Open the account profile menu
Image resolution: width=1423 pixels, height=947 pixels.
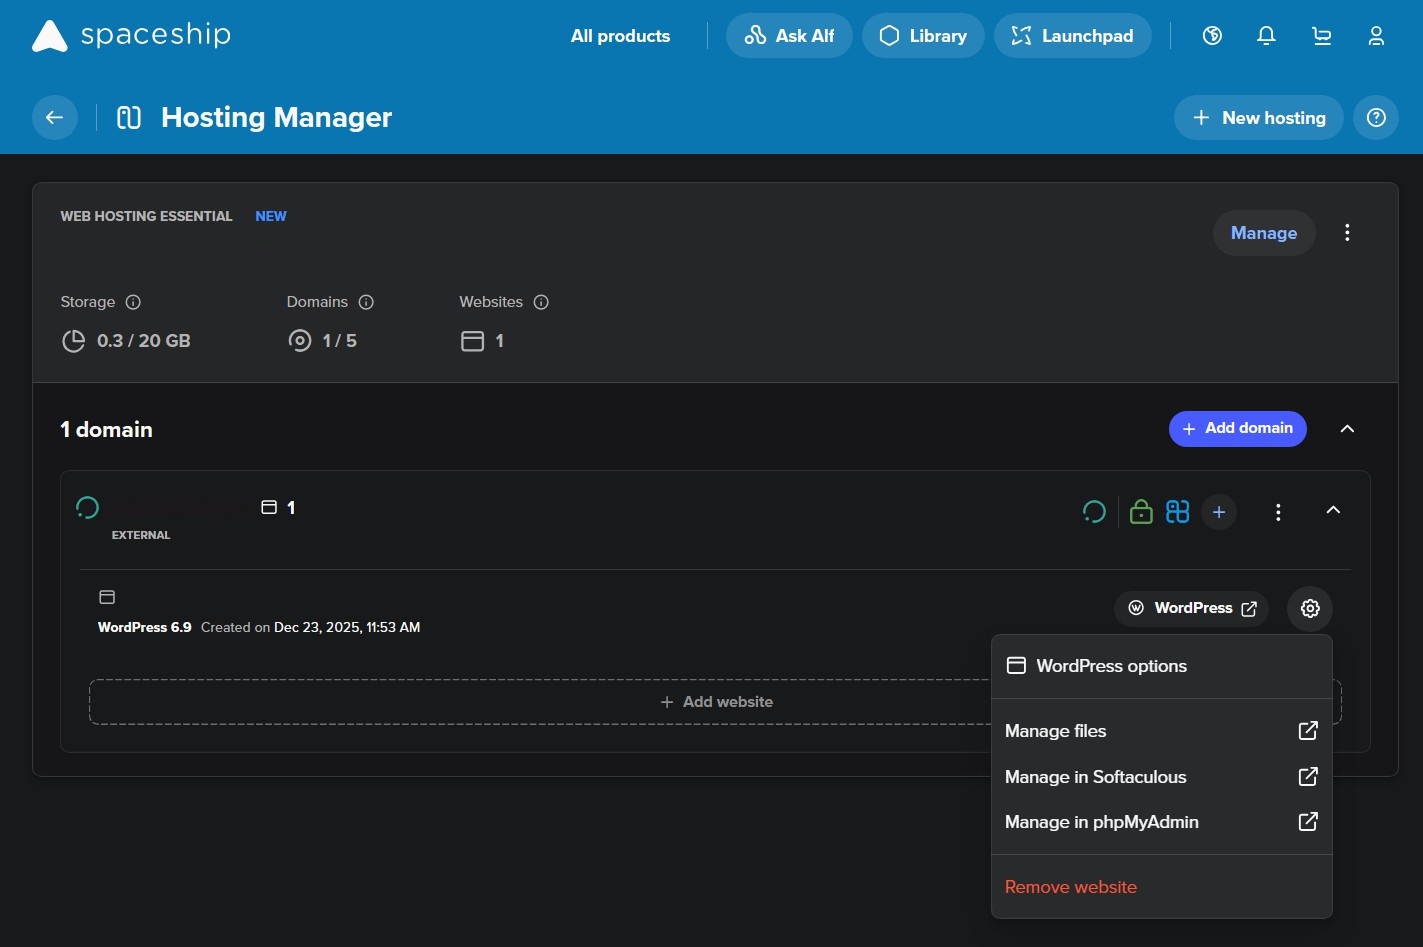[1376, 35]
